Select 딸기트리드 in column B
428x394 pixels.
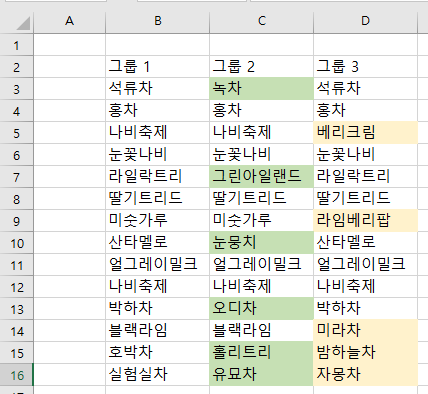click(158, 199)
